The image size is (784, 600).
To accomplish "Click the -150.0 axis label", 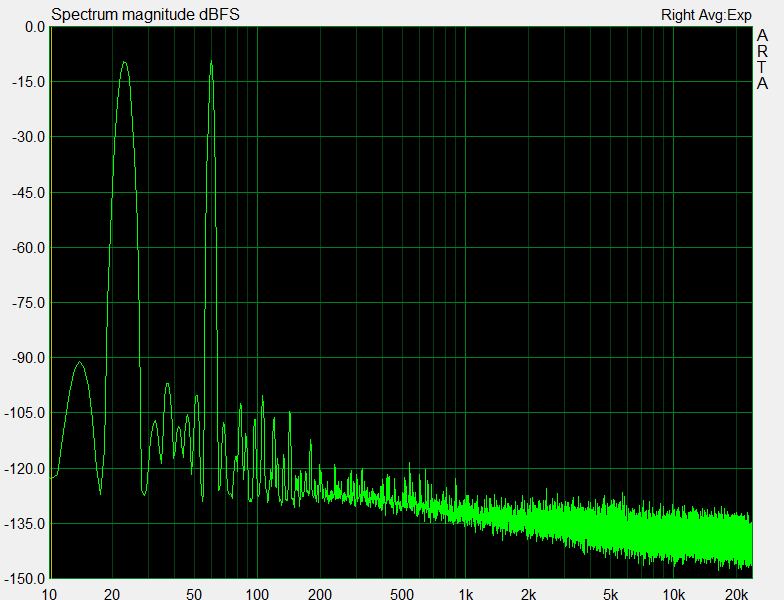I will [25, 579].
